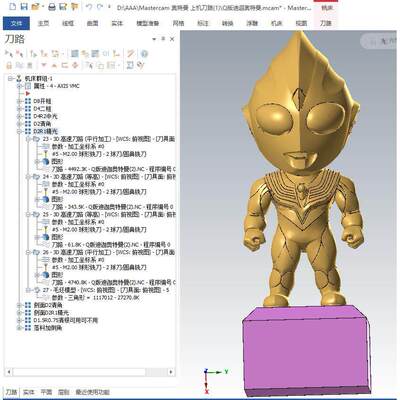Switch to the 主页 ribbon tab

[x=43, y=23]
